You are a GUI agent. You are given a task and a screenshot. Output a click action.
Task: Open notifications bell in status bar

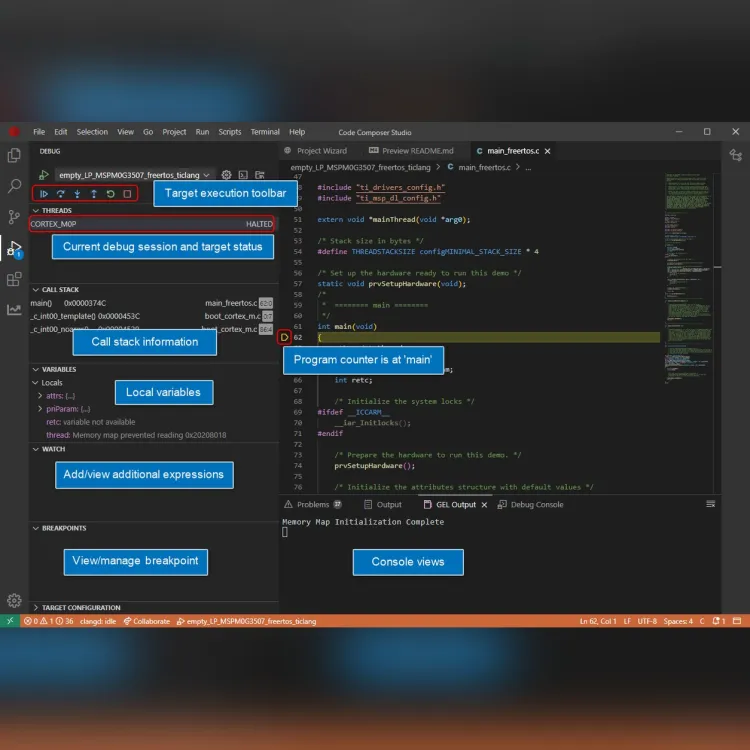(x=719, y=621)
